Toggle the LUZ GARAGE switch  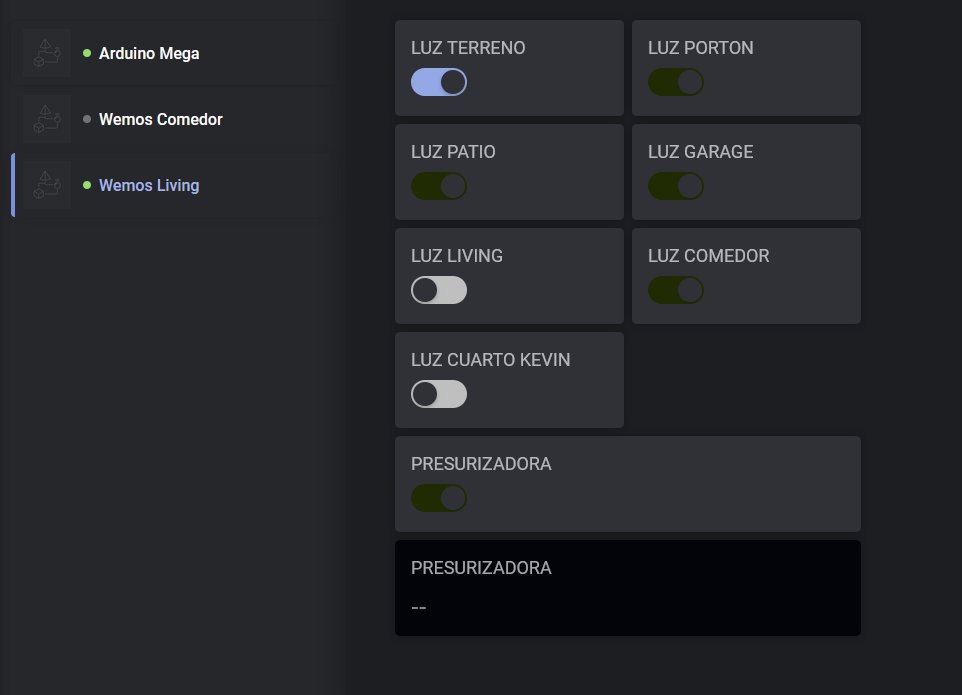[x=675, y=186]
